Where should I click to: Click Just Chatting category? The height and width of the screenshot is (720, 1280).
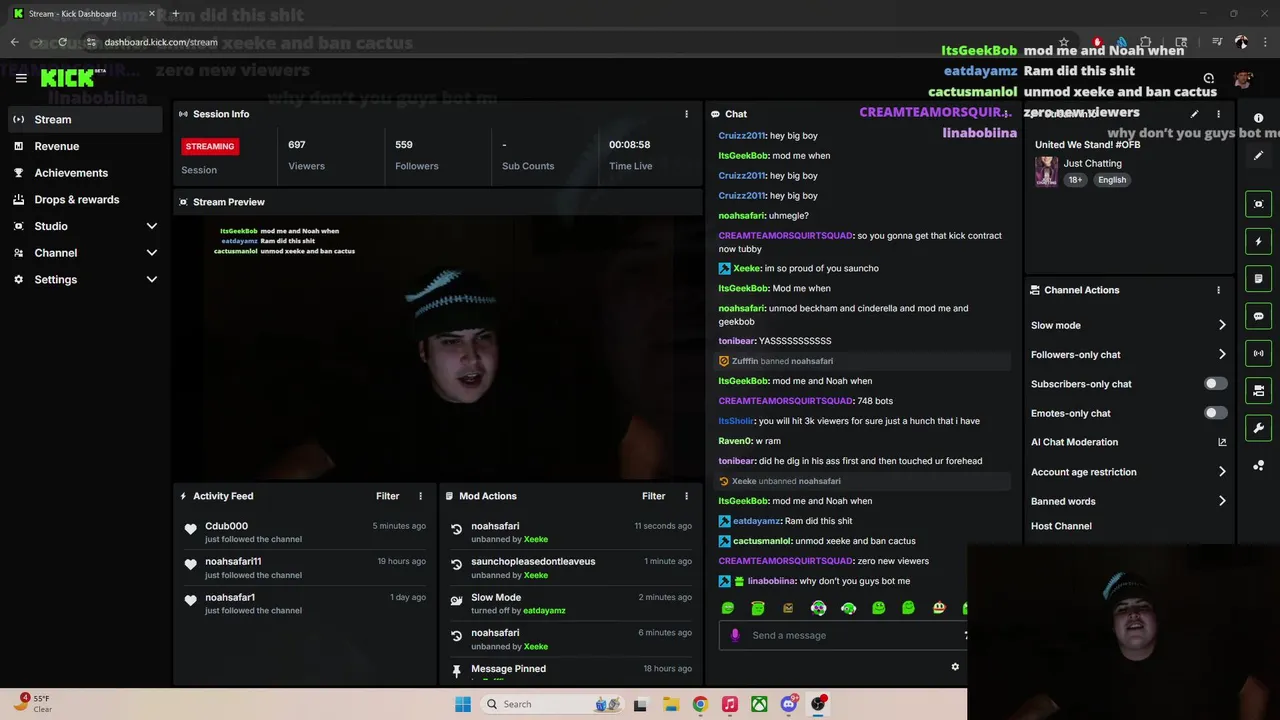coord(1092,163)
